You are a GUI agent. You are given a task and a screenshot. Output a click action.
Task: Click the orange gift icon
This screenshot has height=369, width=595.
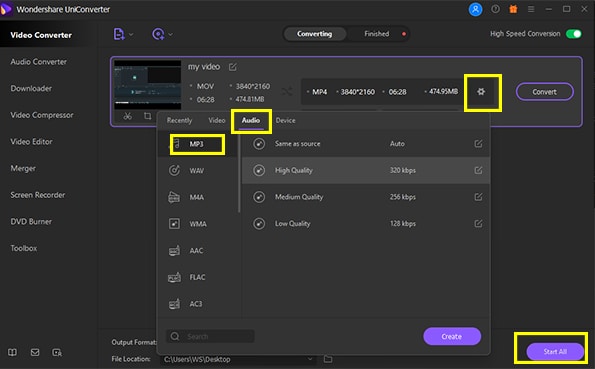point(513,9)
